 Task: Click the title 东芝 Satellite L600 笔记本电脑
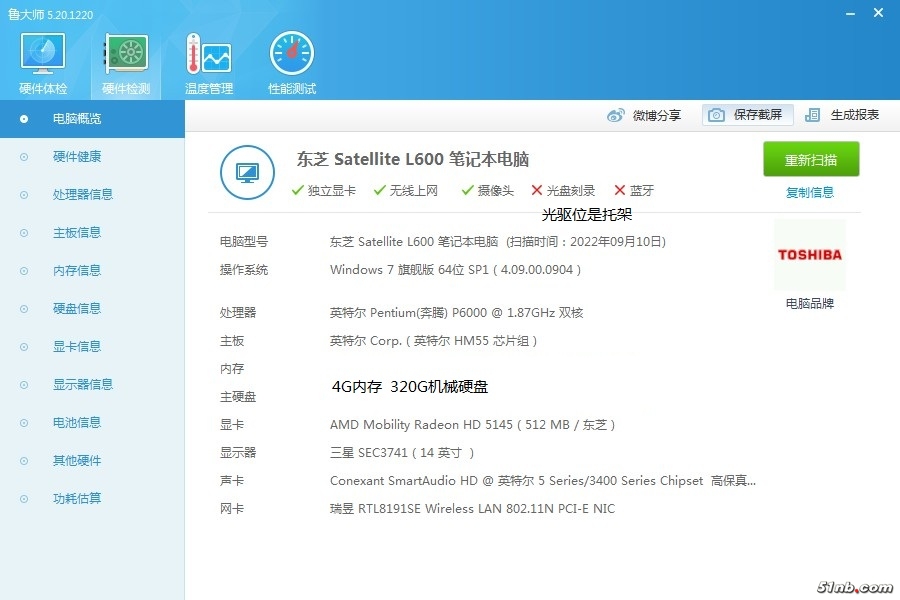click(x=413, y=159)
